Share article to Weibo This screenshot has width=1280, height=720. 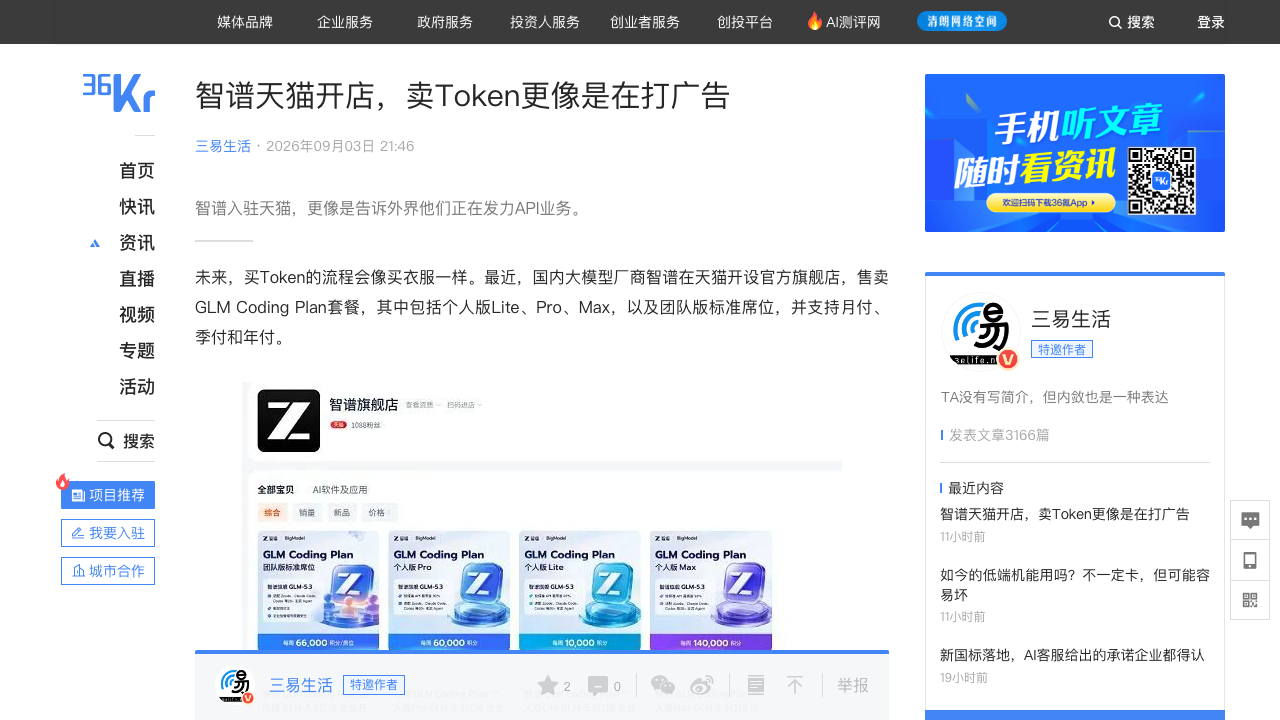(702, 685)
